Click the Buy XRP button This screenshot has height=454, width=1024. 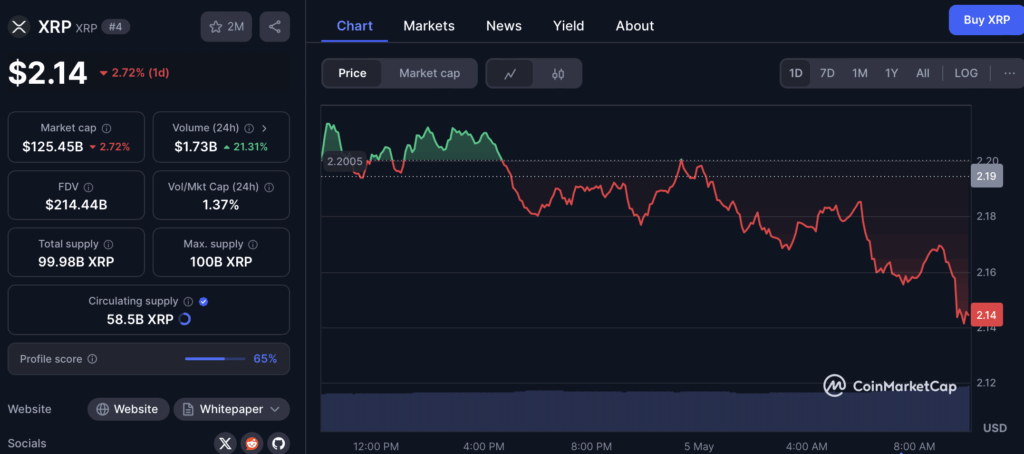(986, 20)
